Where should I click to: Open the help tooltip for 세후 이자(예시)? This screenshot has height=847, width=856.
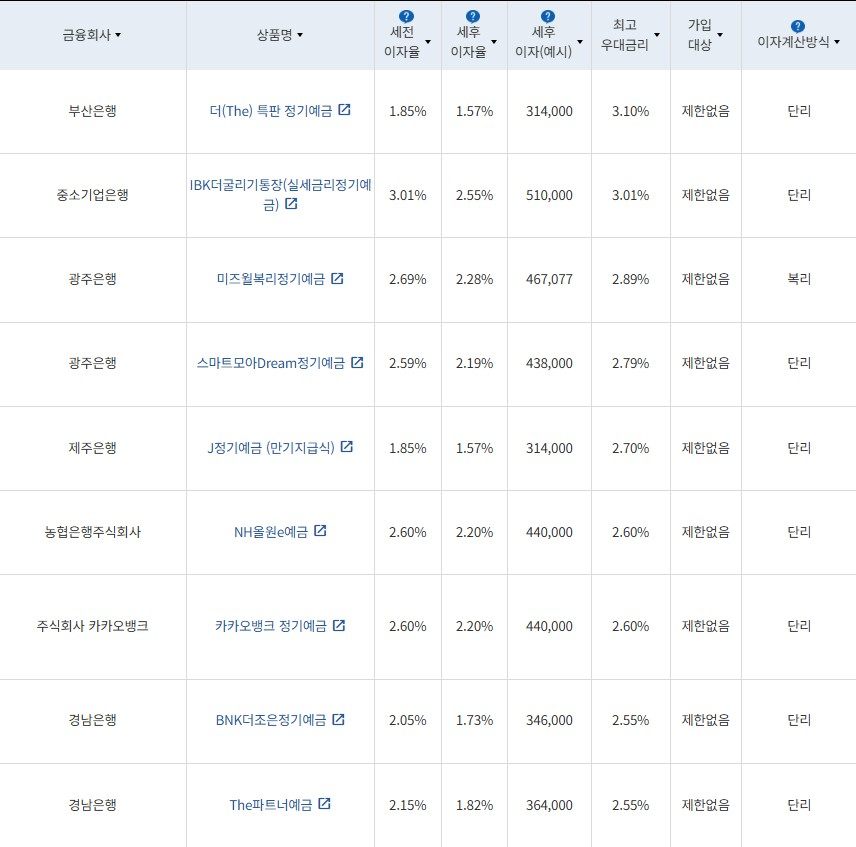click(x=547, y=14)
